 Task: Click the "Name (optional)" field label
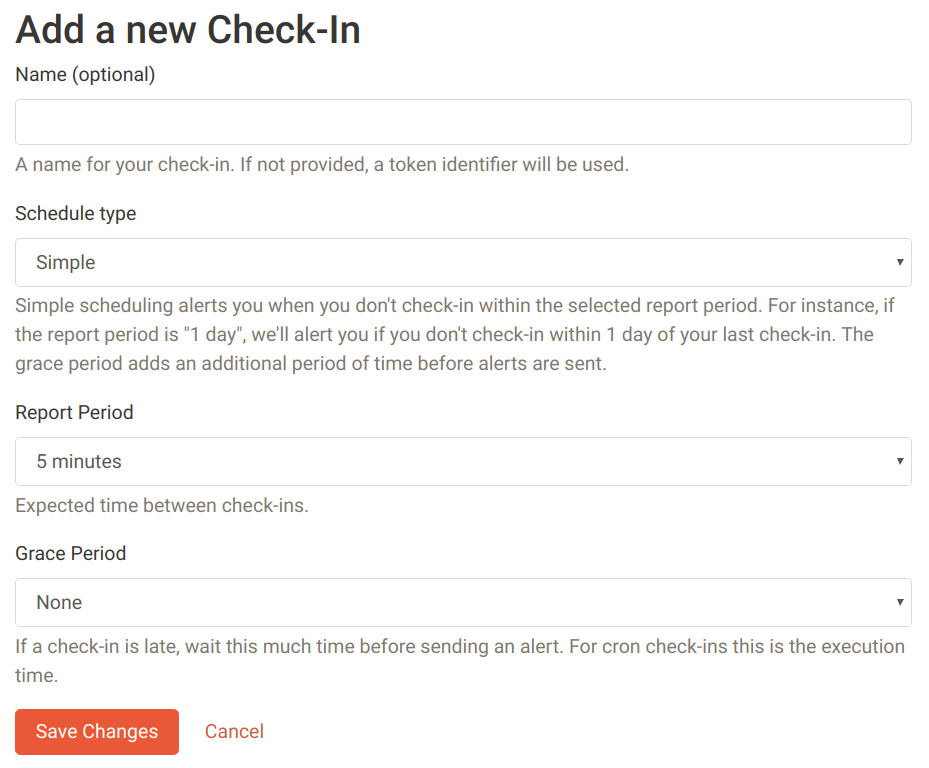pos(85,75)
